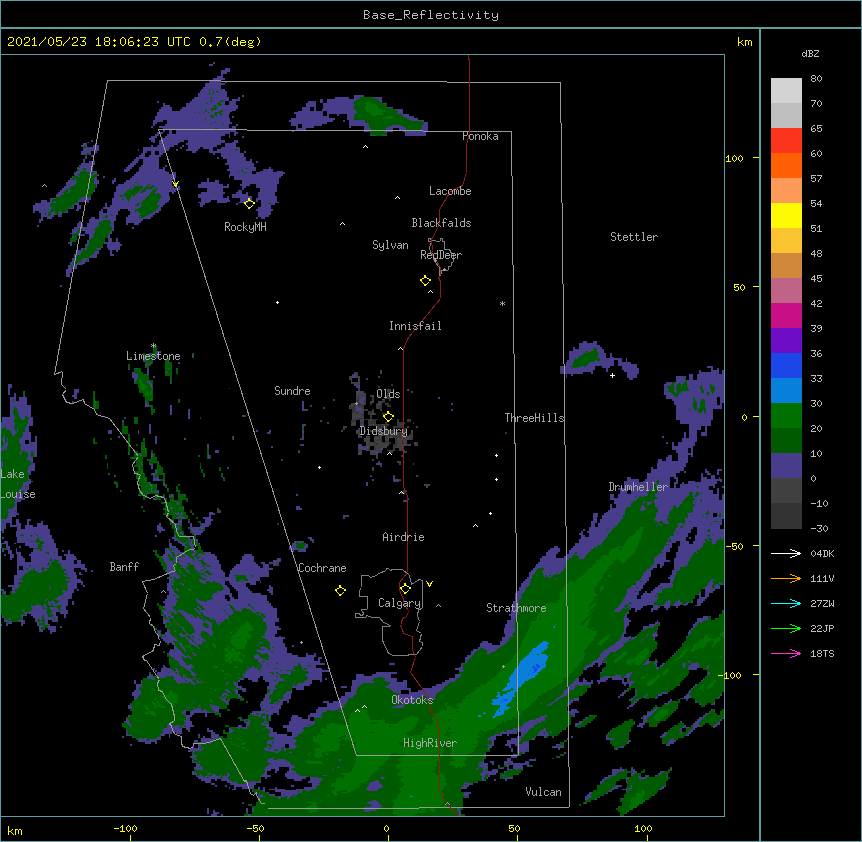This screenshot has width=862, height=842.
Task: Select the indigo 10 dBZ color swatch
Action: coord(786,466)
